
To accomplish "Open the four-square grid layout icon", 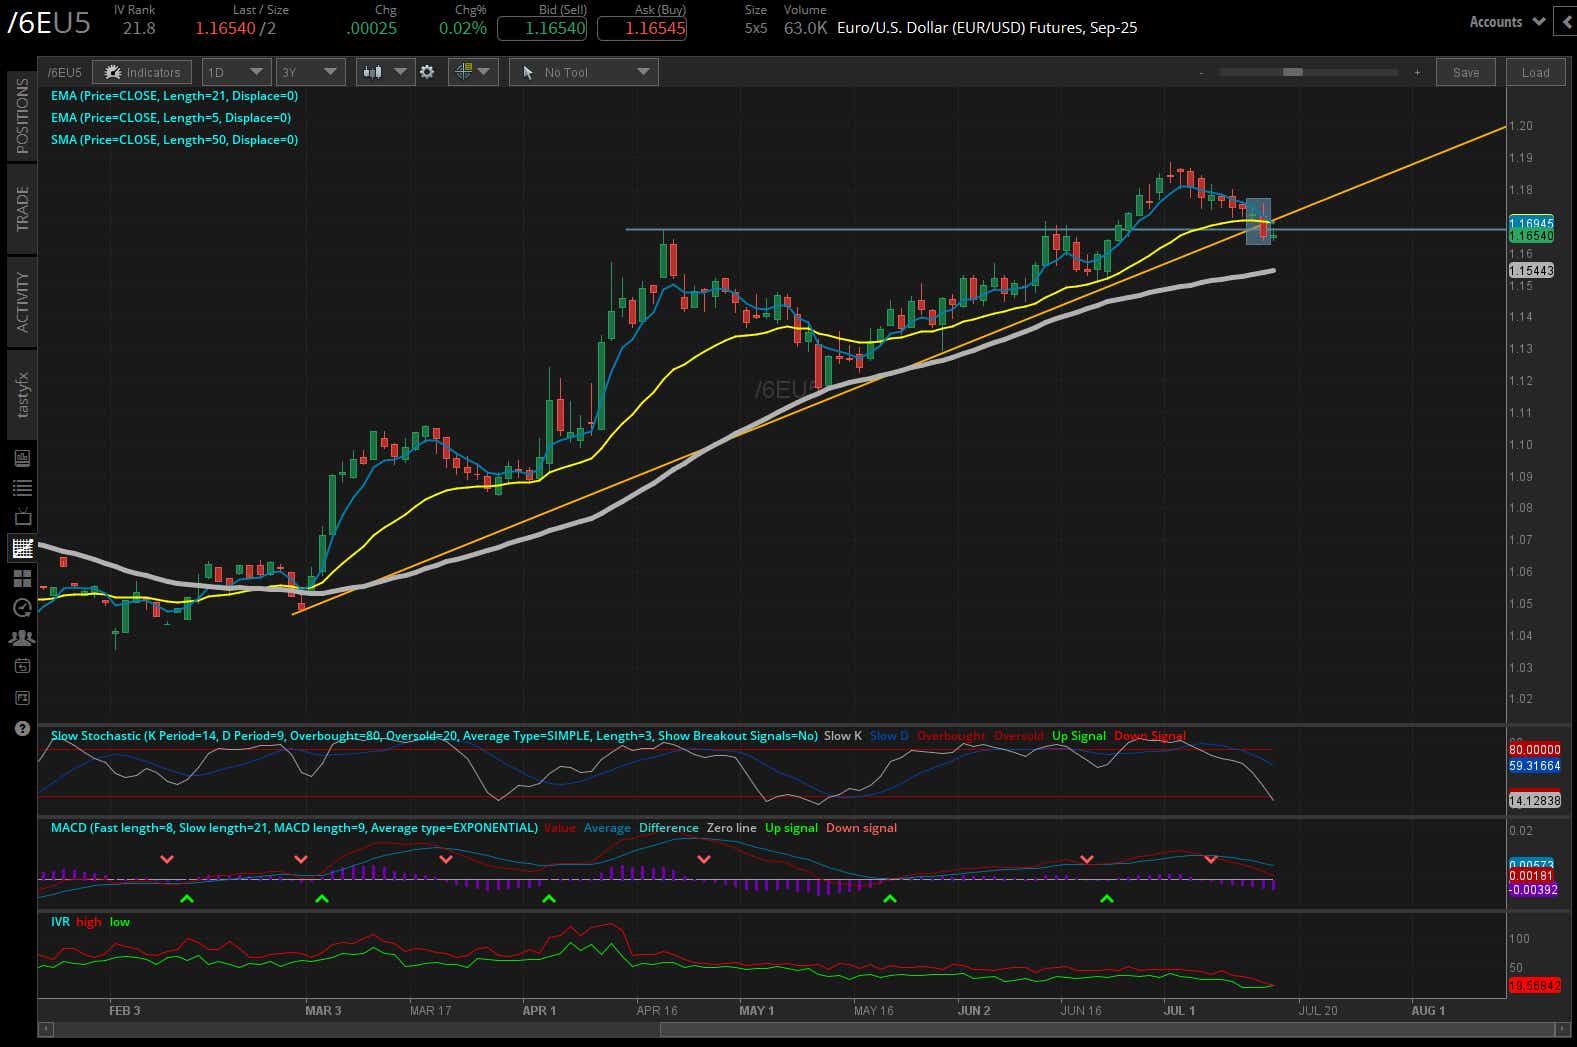I will point(22,578).
